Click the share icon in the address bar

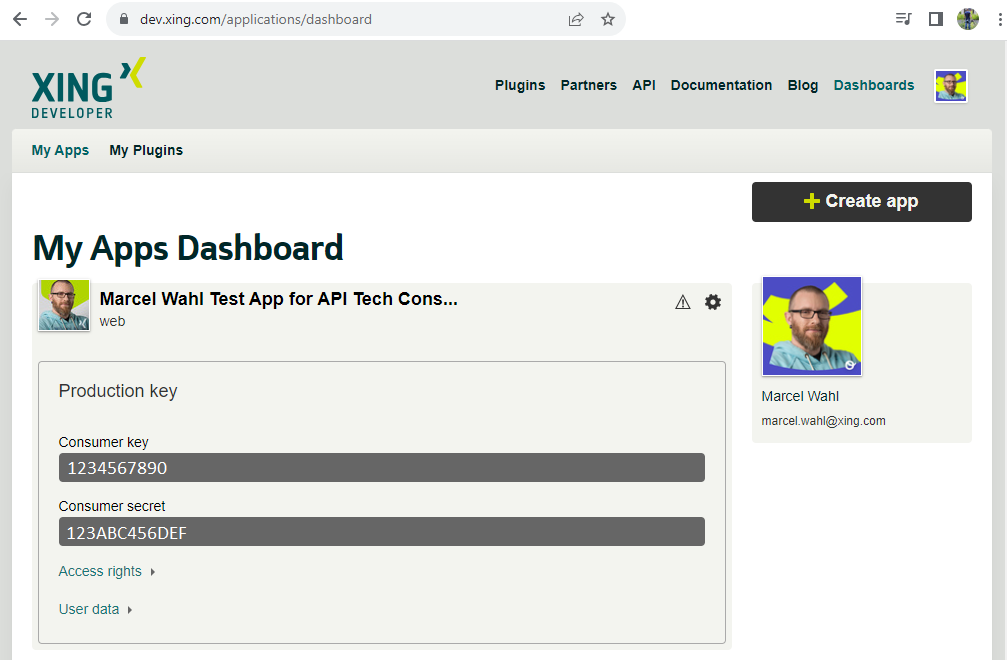tap(576, 18)
